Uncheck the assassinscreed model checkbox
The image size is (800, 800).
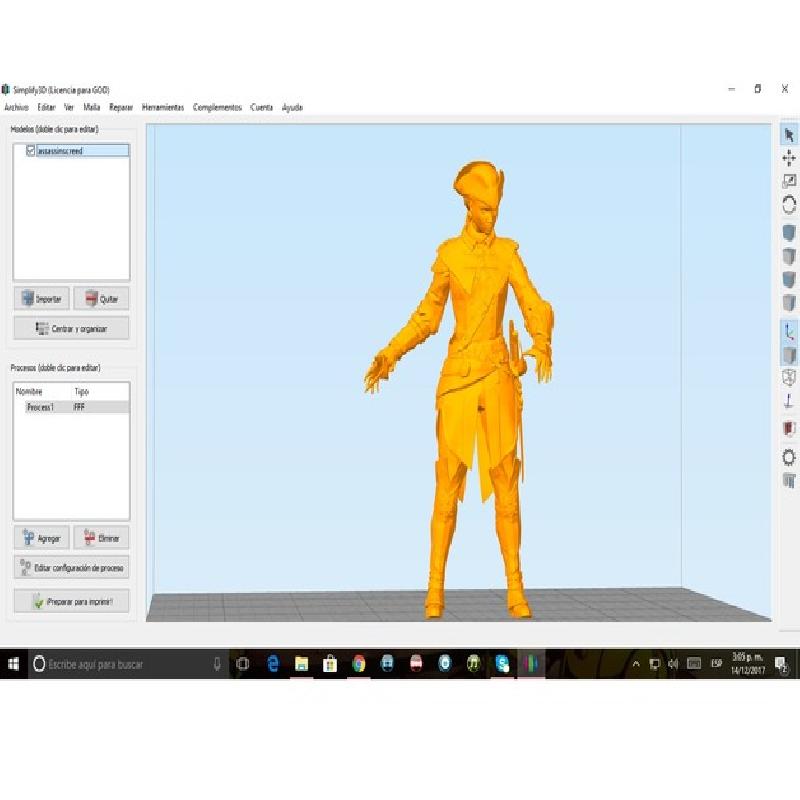tap(30, 151)
